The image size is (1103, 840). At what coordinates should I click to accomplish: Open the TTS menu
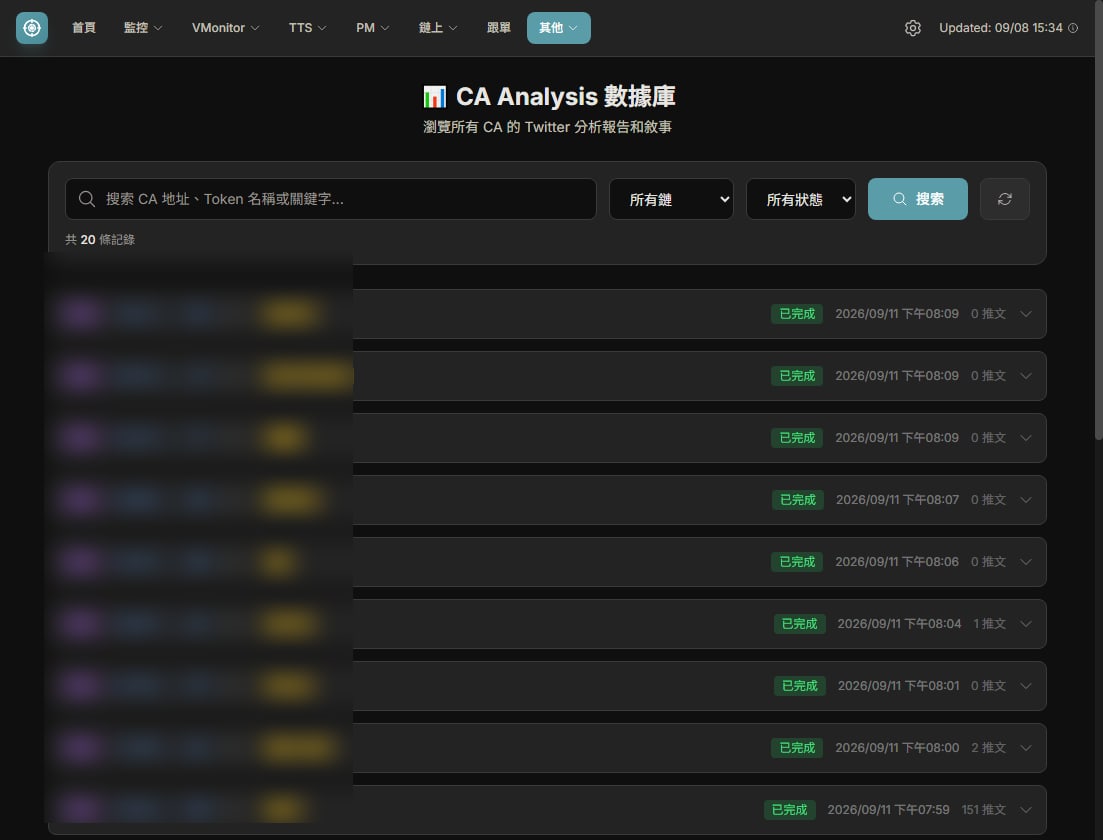click(307, 27)
